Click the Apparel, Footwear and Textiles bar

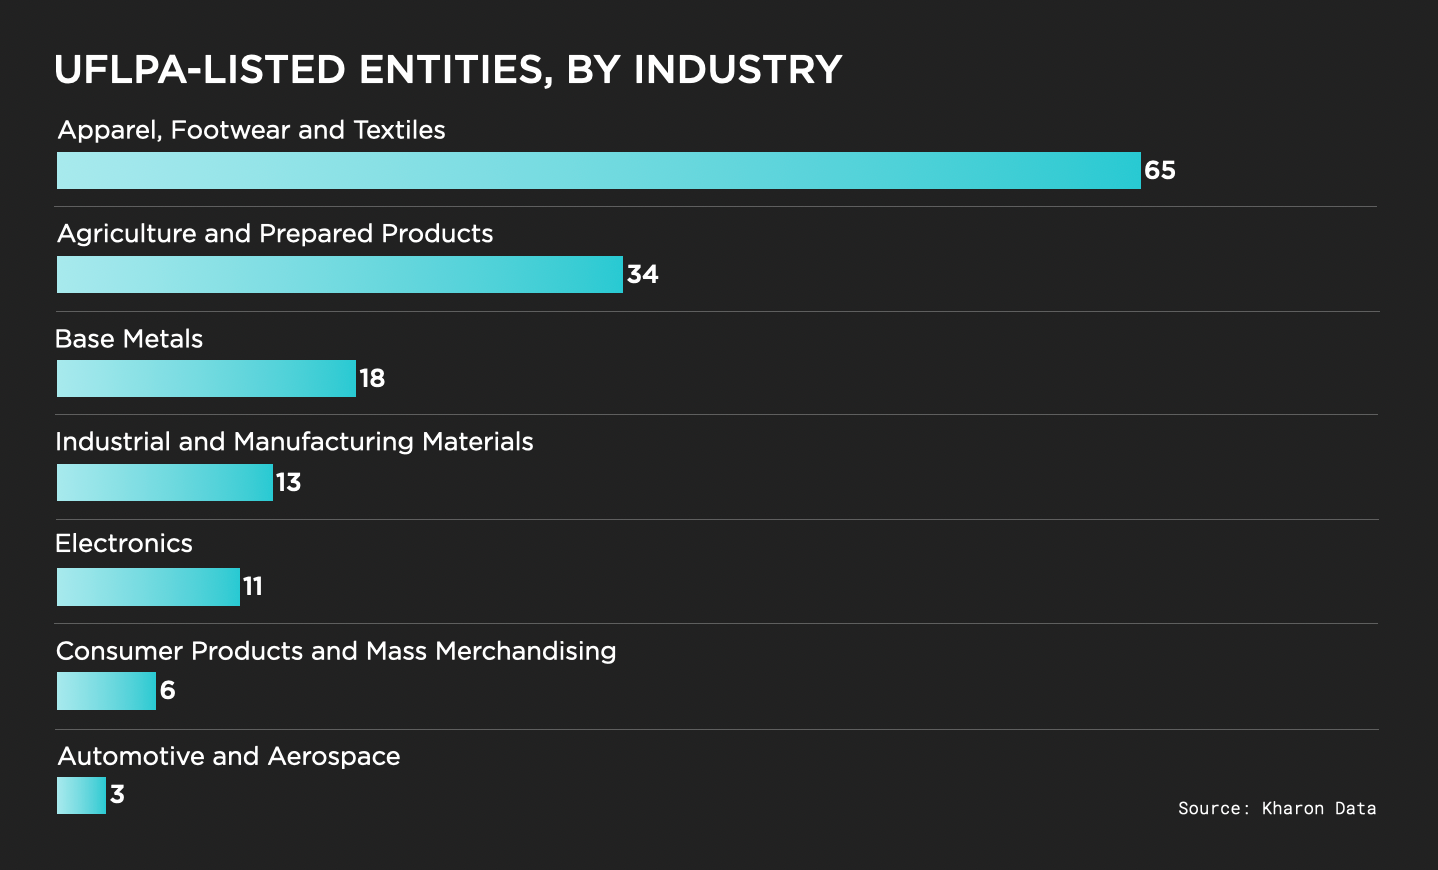pos(598,171)
